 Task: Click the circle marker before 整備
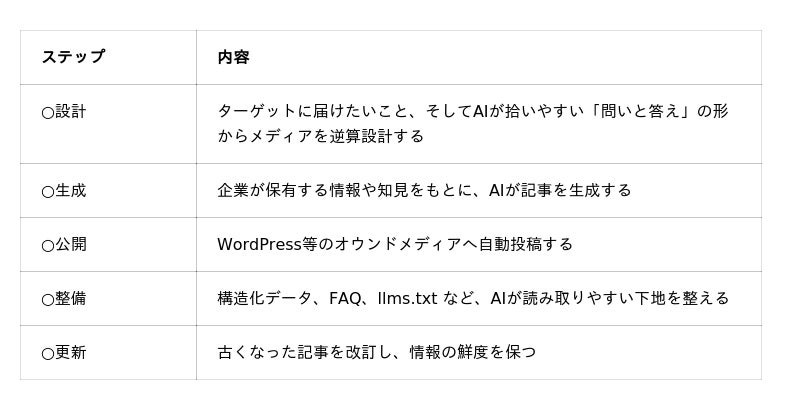coord(47,300)
